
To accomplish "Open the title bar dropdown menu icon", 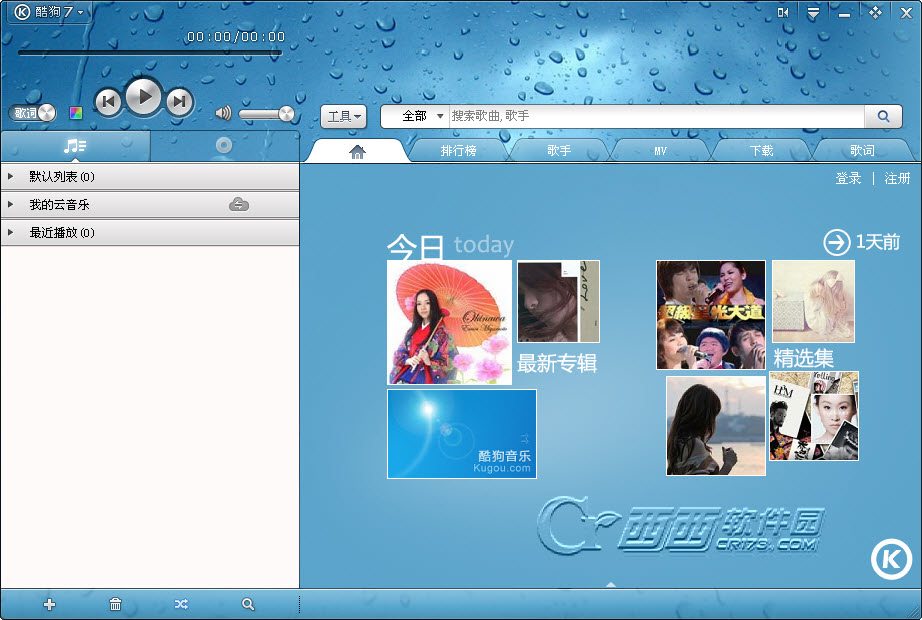I will pyautogui.click(x=813, y=13).
